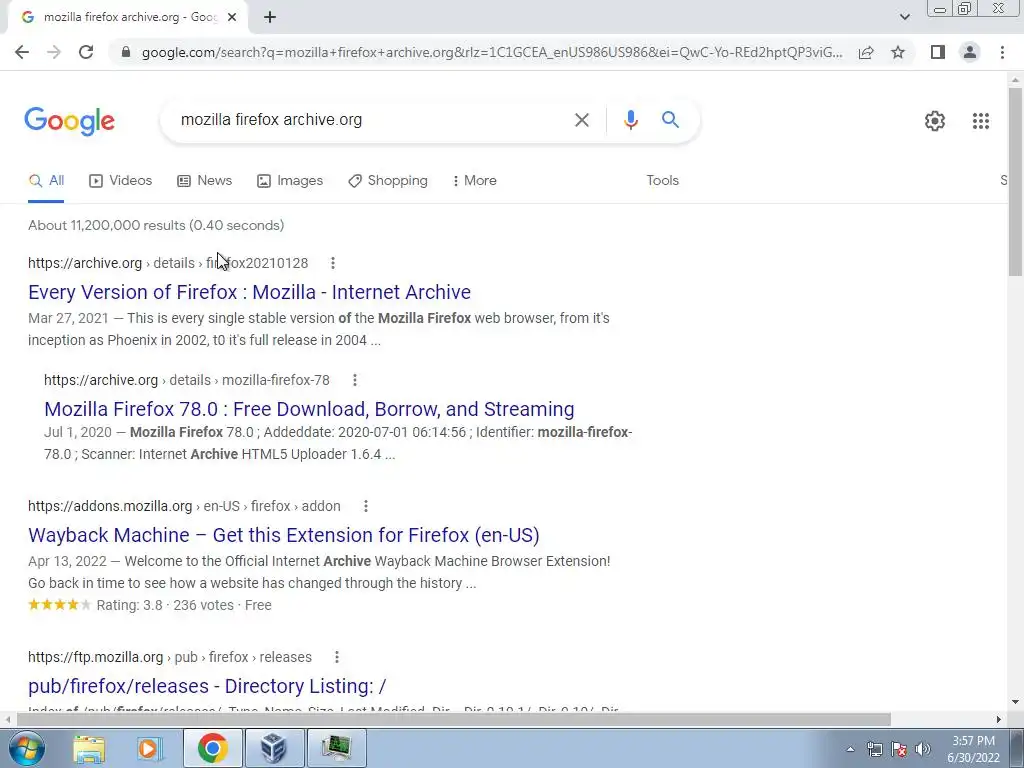Open Wayback Machine extension result
Image resolution: width=1024 pixels, height=768 pixels.
(x=284, y=535)
